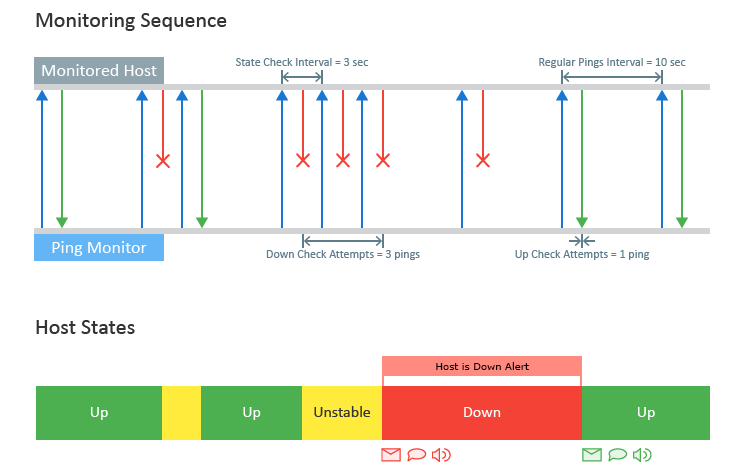Click the red envelope icon below Down
The height and width of the screenshot is (476, 744).
point(391,455)
